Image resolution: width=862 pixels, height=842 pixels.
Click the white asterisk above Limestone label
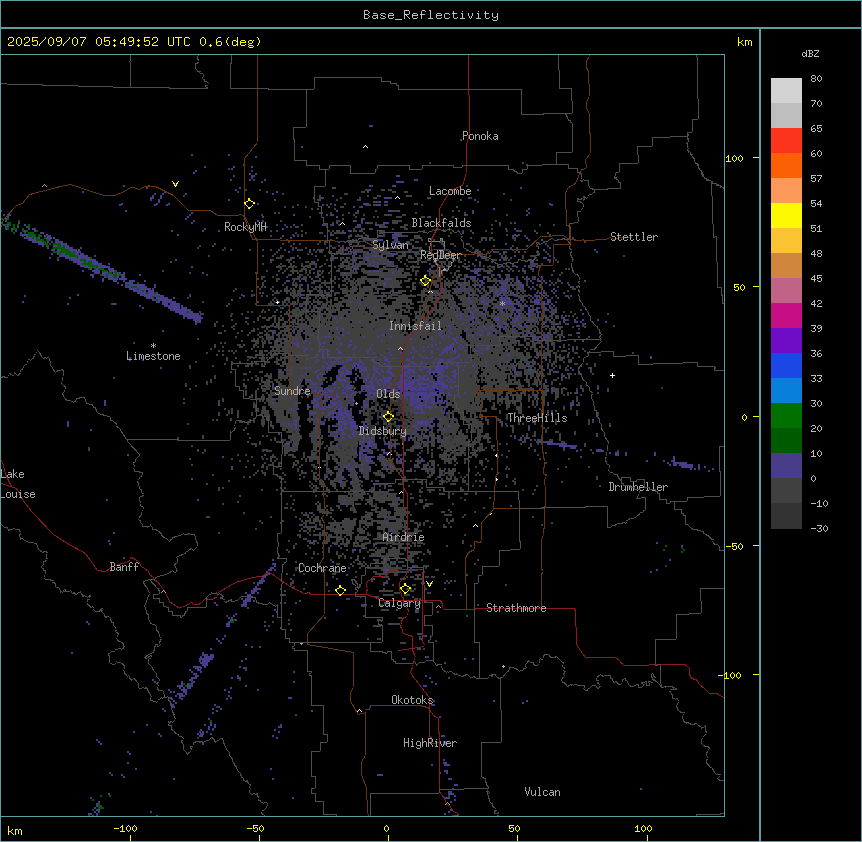153,346
